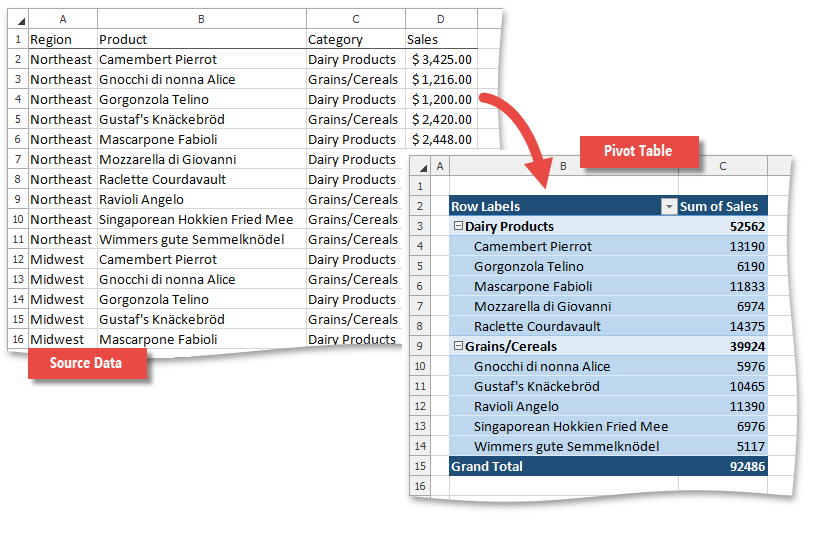
Task: Select row 16 header in source data
Action: (x=18, y=339)
